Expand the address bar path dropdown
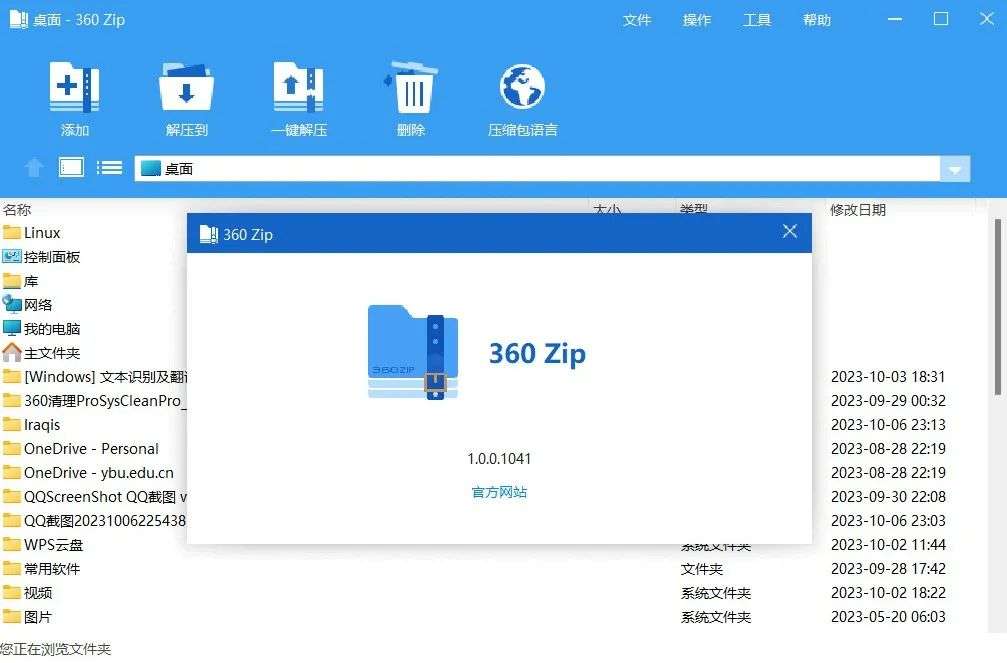Image resolution: width=1007 pixels, height=663 pixels. tap(955, 167)
